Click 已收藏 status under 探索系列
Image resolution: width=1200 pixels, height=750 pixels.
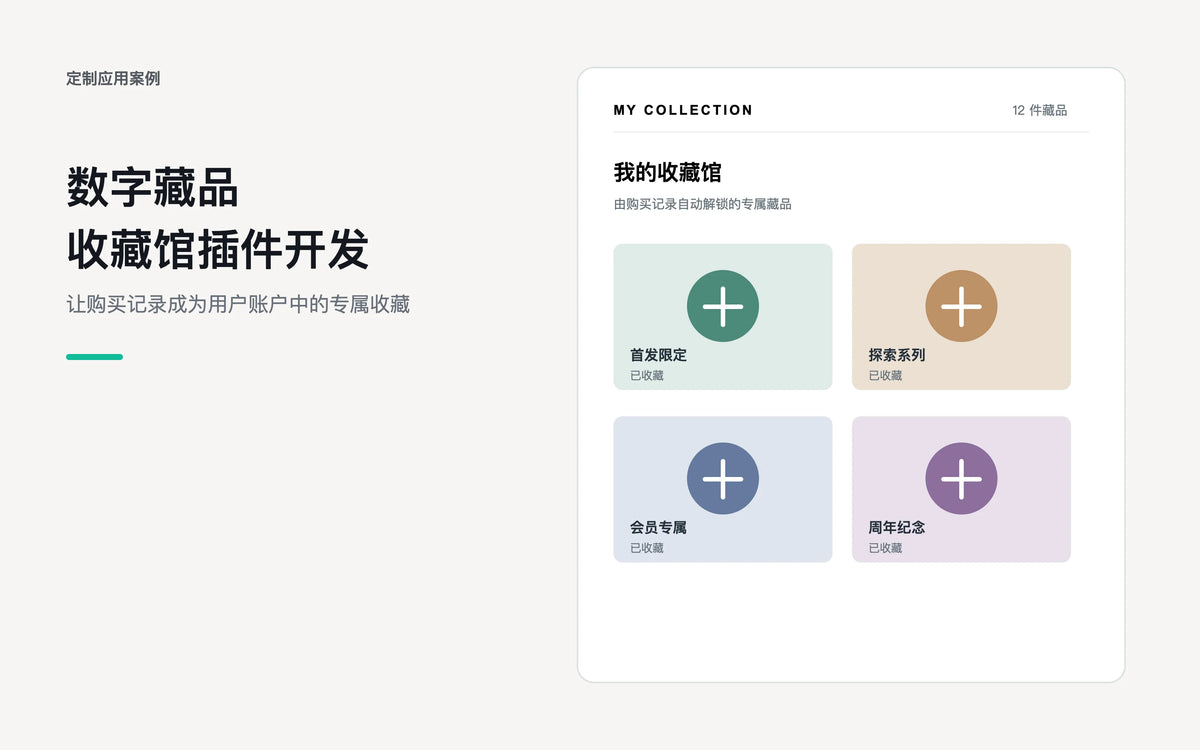click(885, 376)
